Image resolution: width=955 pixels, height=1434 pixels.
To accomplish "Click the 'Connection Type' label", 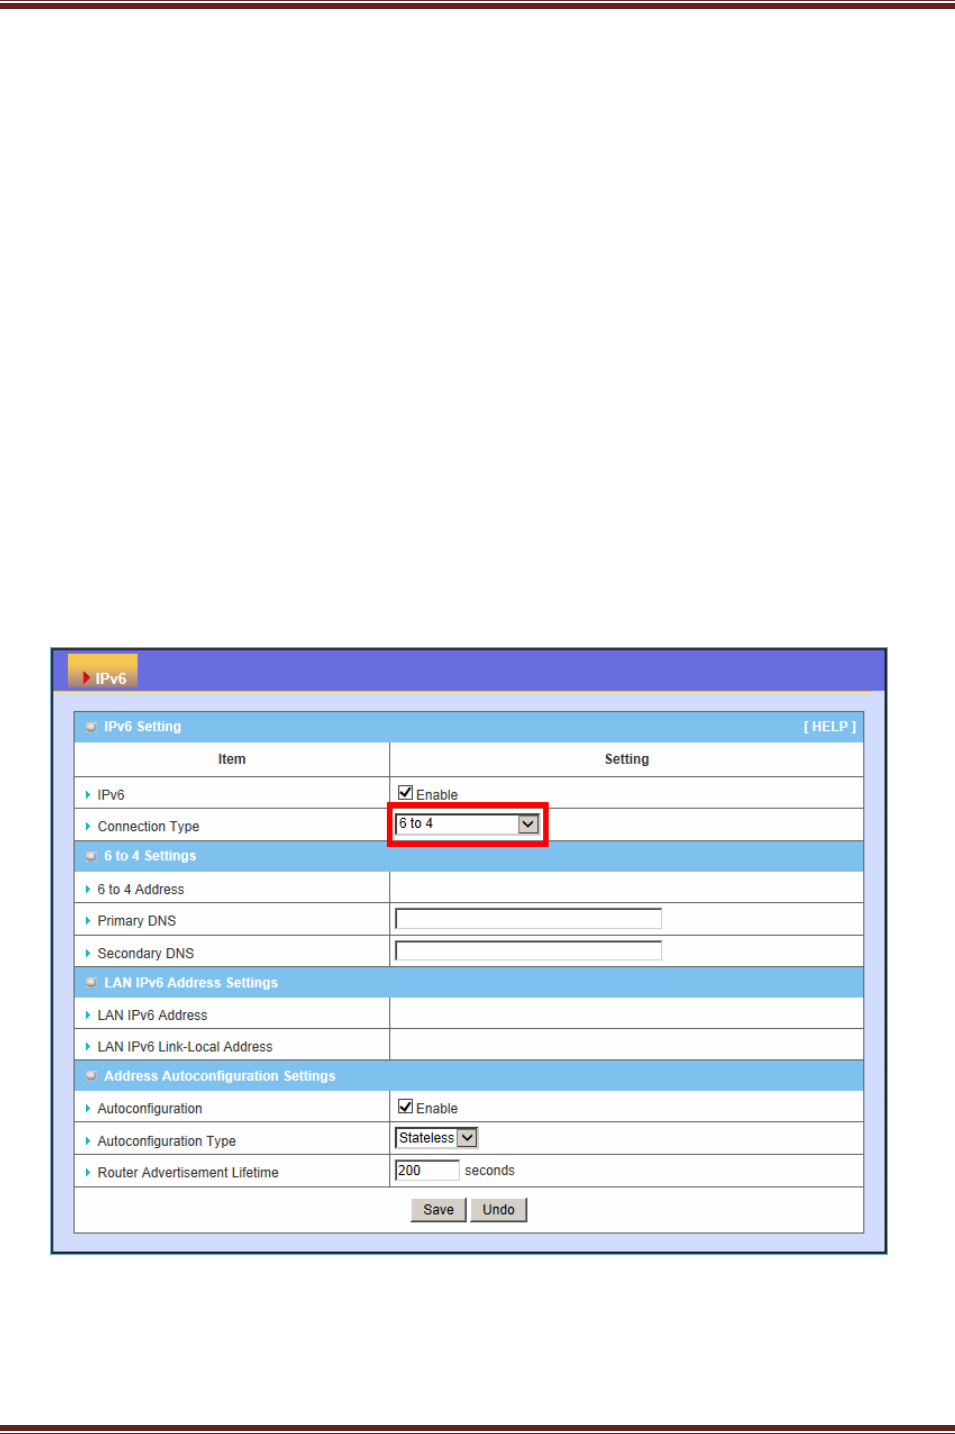I will click(x=148, y=826).
